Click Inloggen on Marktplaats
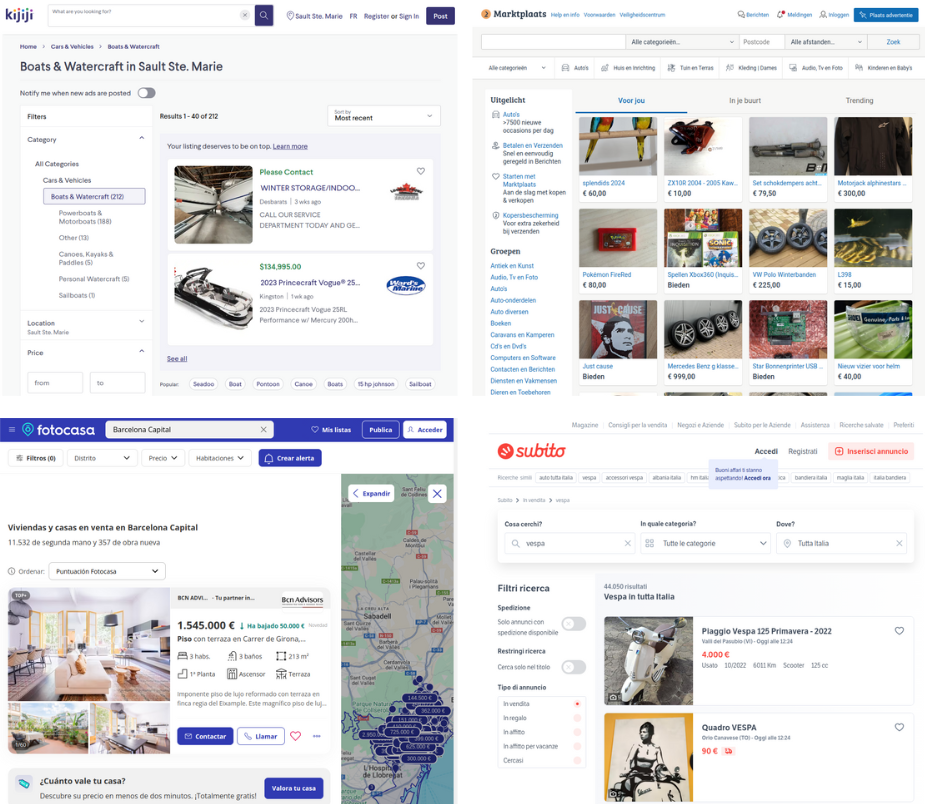Screen dimensions: 925x804 834,15
